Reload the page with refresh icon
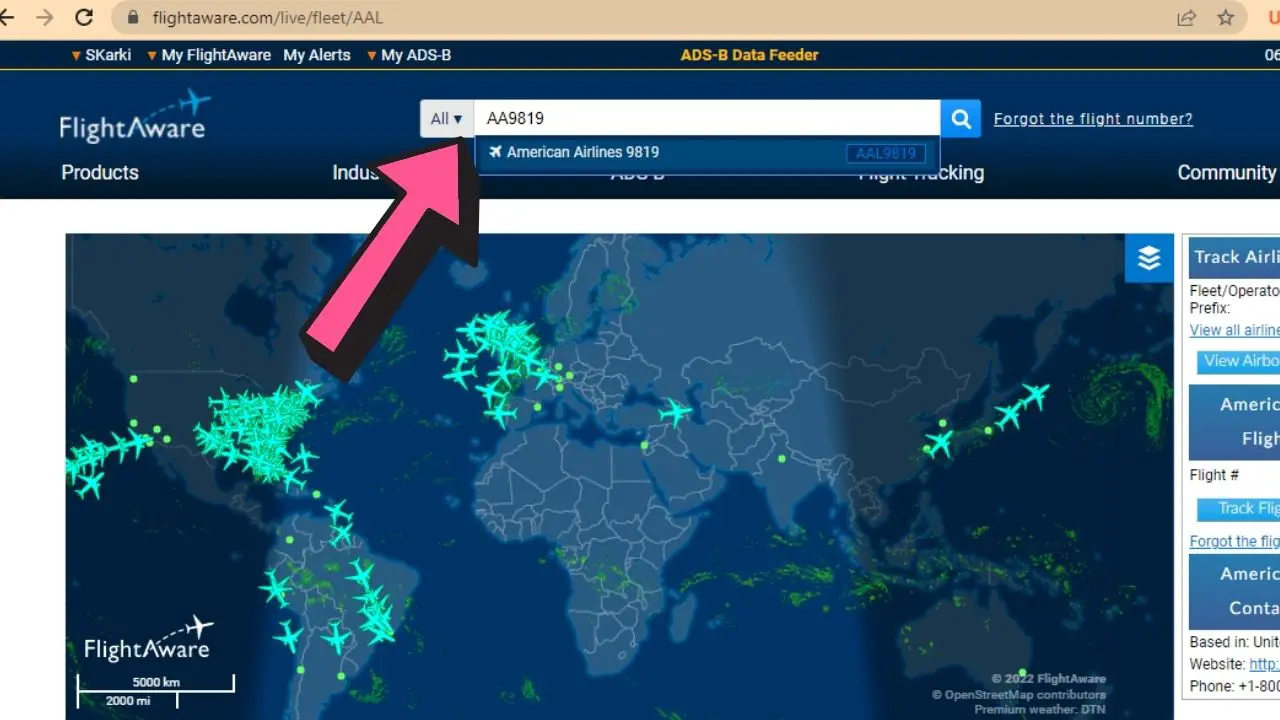The height and width of the screenshot is (720, 1280). coord(84,17)
